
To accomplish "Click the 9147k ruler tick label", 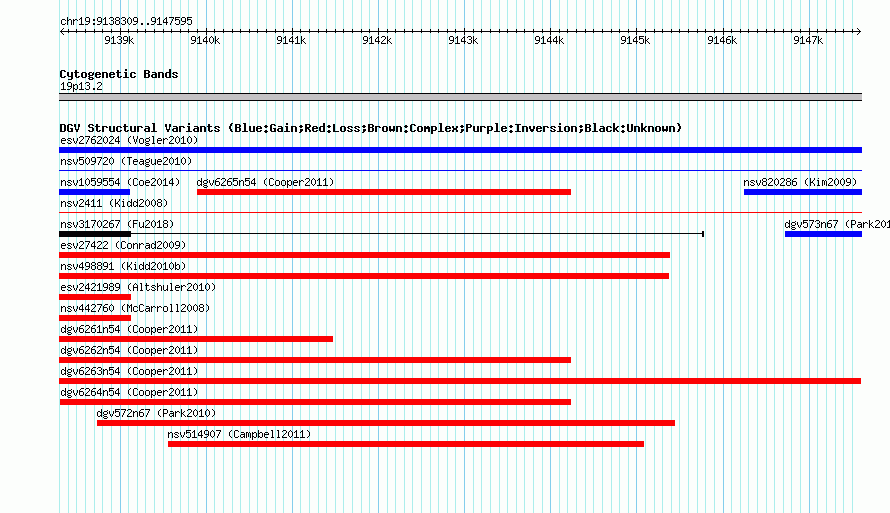I will [x=808, y=40].
